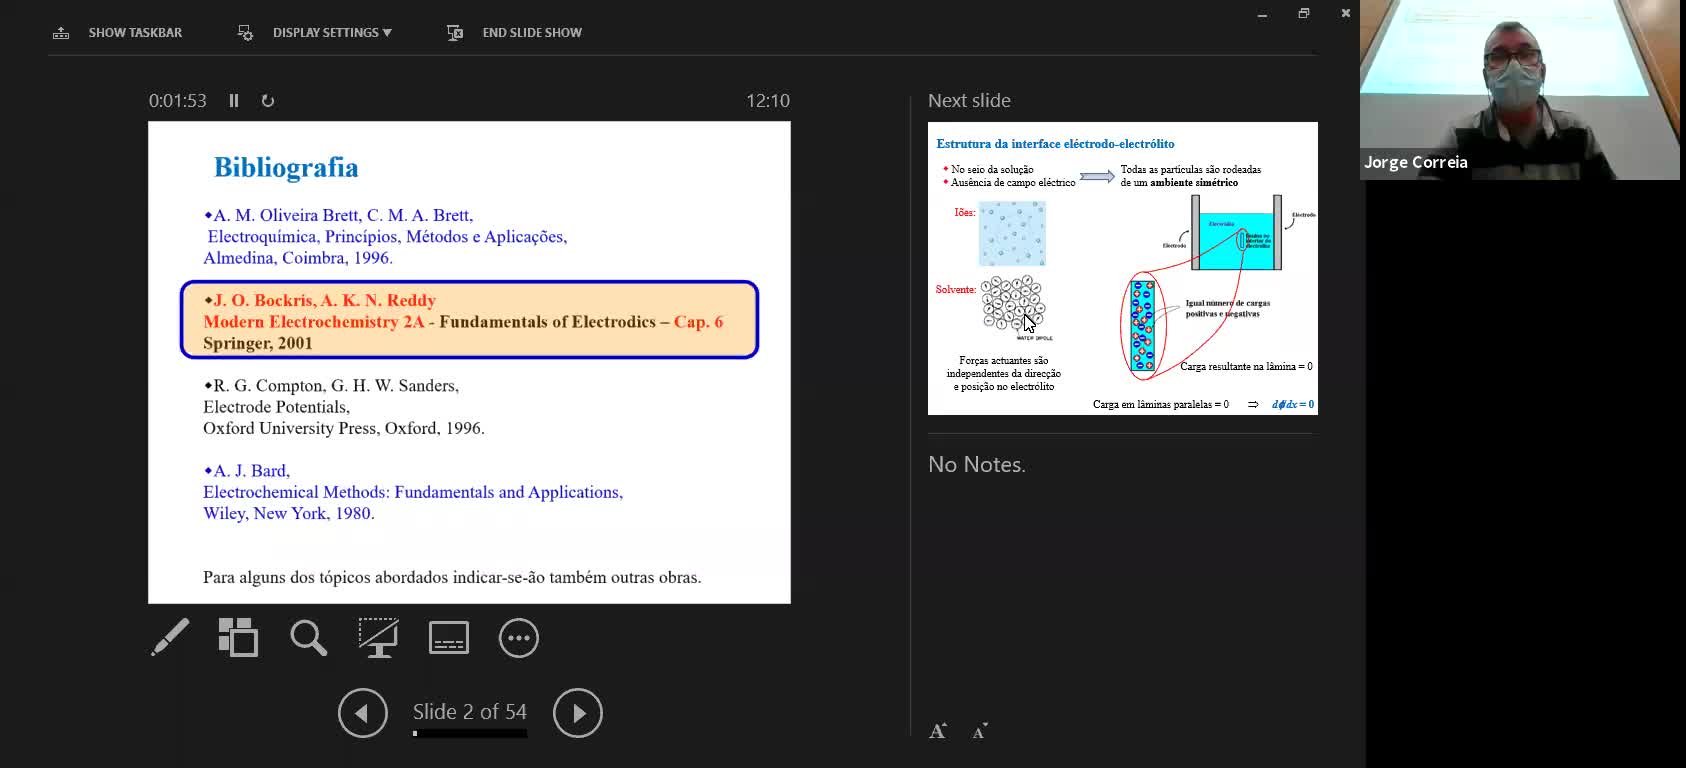Go to the previous slide
This screenshot has height=768, width=1686.
click(x=362, y=713)
